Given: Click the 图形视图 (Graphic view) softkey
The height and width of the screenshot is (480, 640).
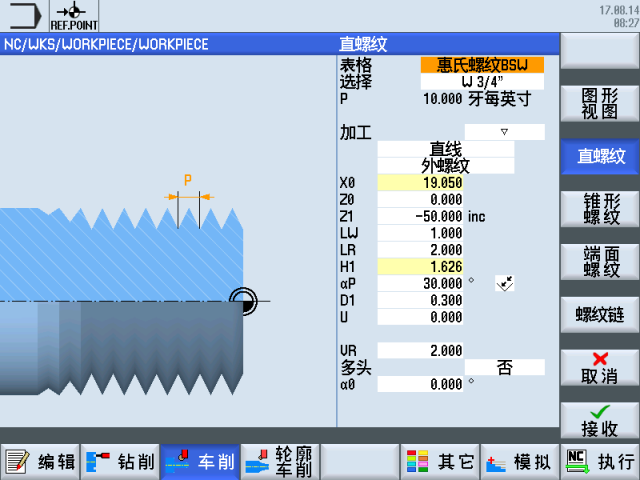Looking at the screenshot, I should pos(600,104).
